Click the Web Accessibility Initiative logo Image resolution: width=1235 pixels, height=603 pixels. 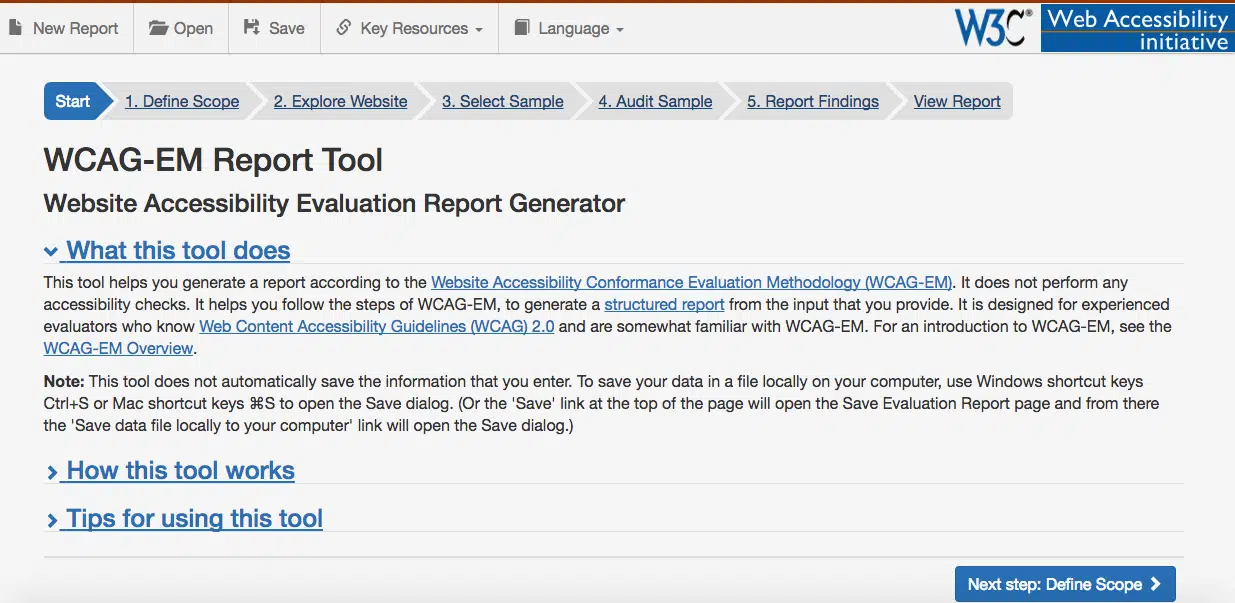point(1137,28)
